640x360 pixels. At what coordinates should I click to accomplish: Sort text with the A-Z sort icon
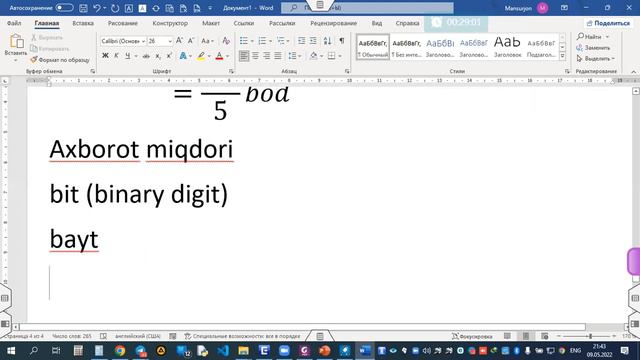(x=327, y=41)
